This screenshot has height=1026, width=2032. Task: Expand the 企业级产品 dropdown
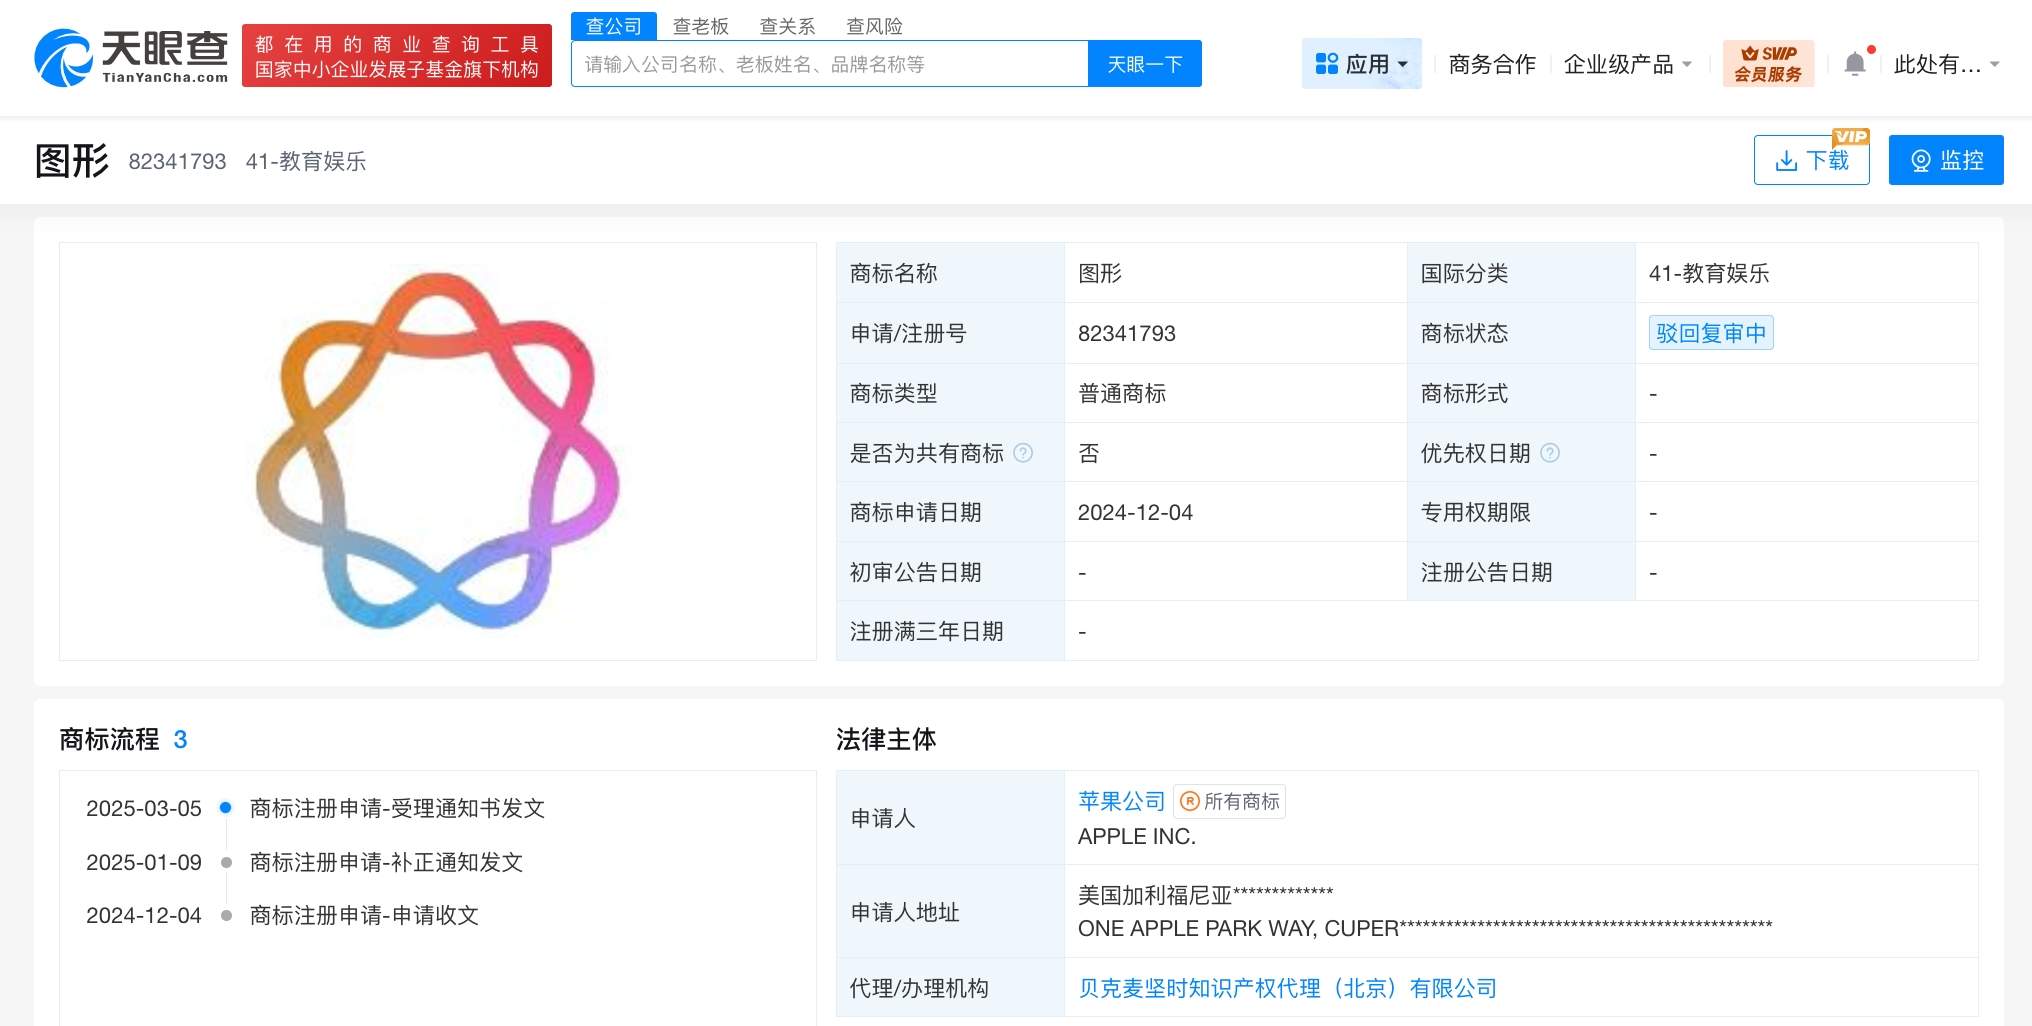pyautogui.click(x=1628, y=64)
